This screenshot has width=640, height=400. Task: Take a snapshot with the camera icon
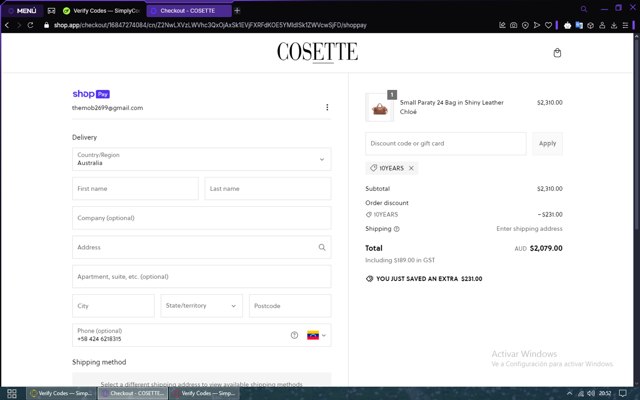click(513, 25)
